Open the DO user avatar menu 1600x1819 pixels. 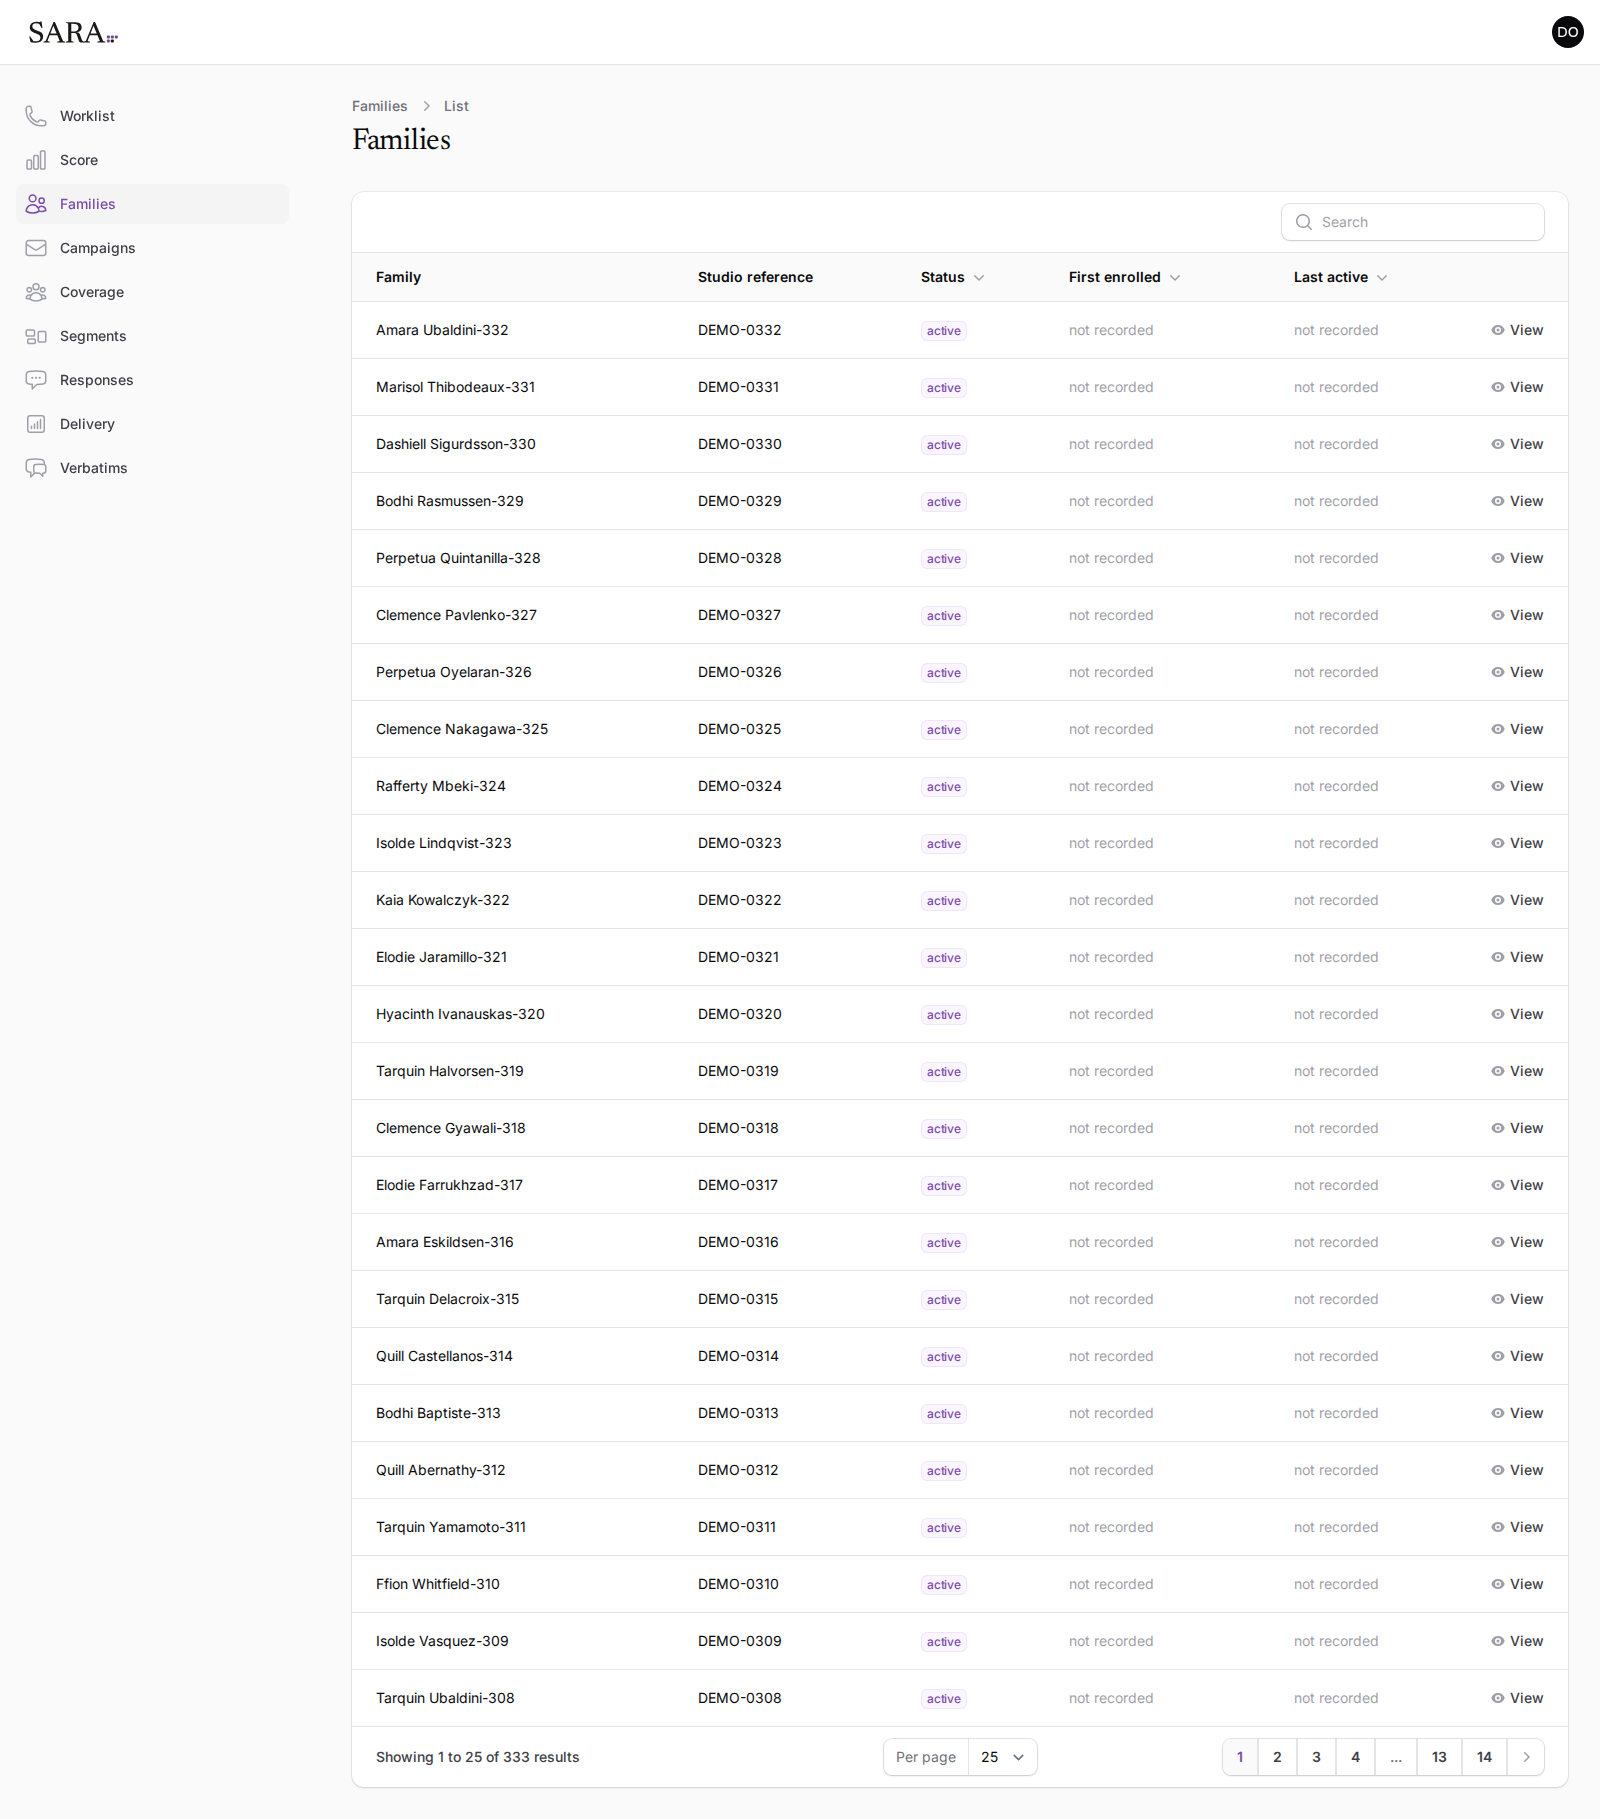(1567, 32)
